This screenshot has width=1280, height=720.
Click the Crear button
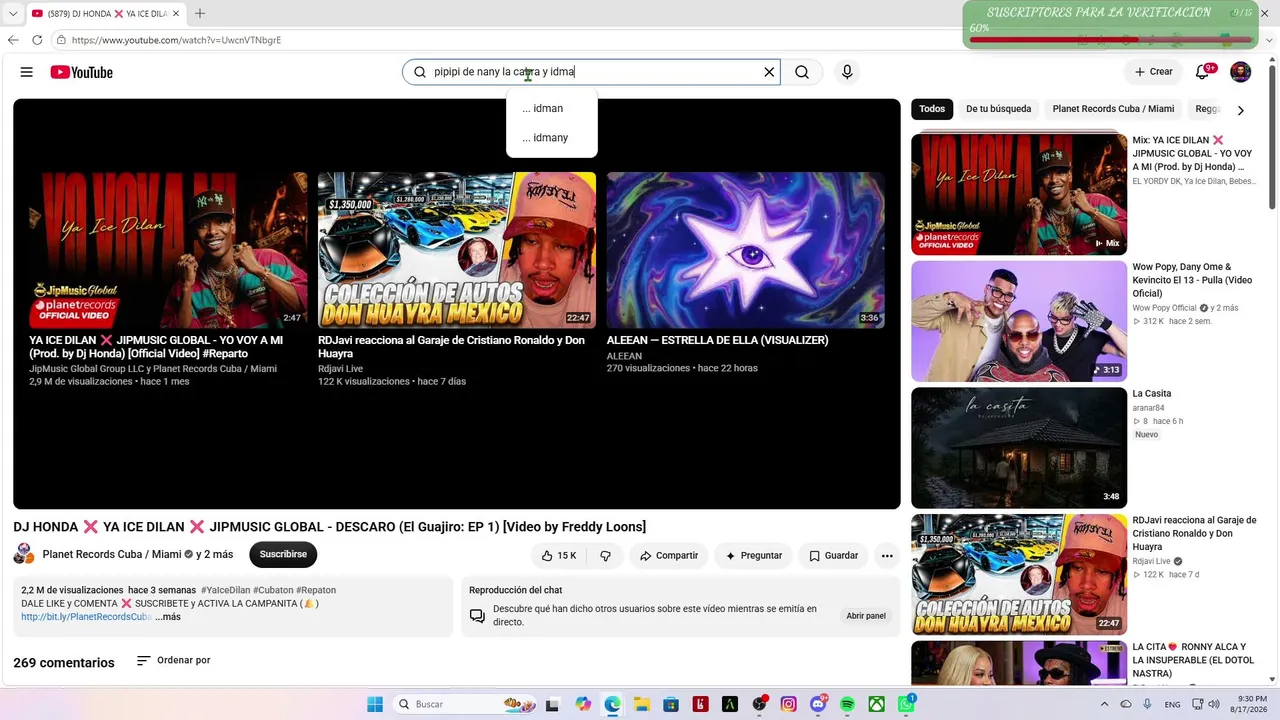[1153, 72]
